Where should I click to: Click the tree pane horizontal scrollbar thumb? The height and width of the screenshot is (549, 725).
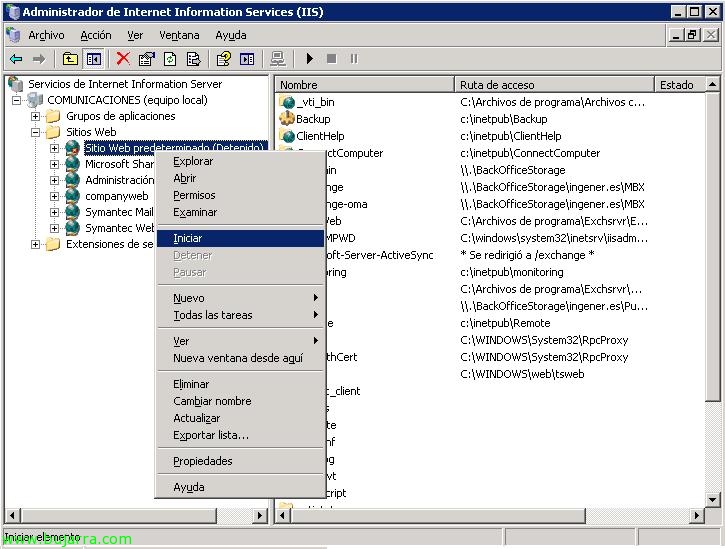[x=119, y=515]
